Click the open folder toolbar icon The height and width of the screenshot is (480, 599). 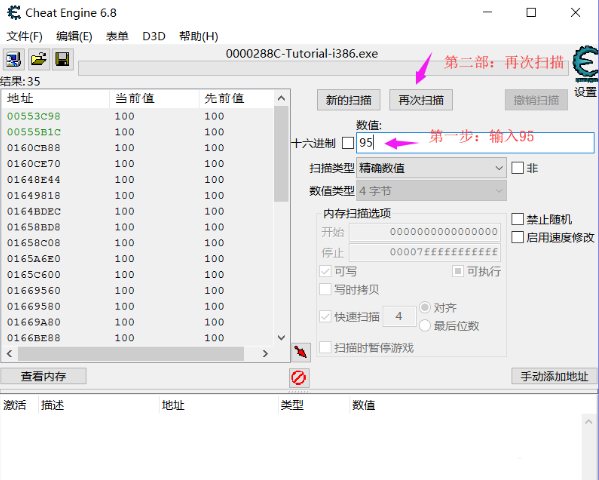pyautogui.click(x=39, y=60)
